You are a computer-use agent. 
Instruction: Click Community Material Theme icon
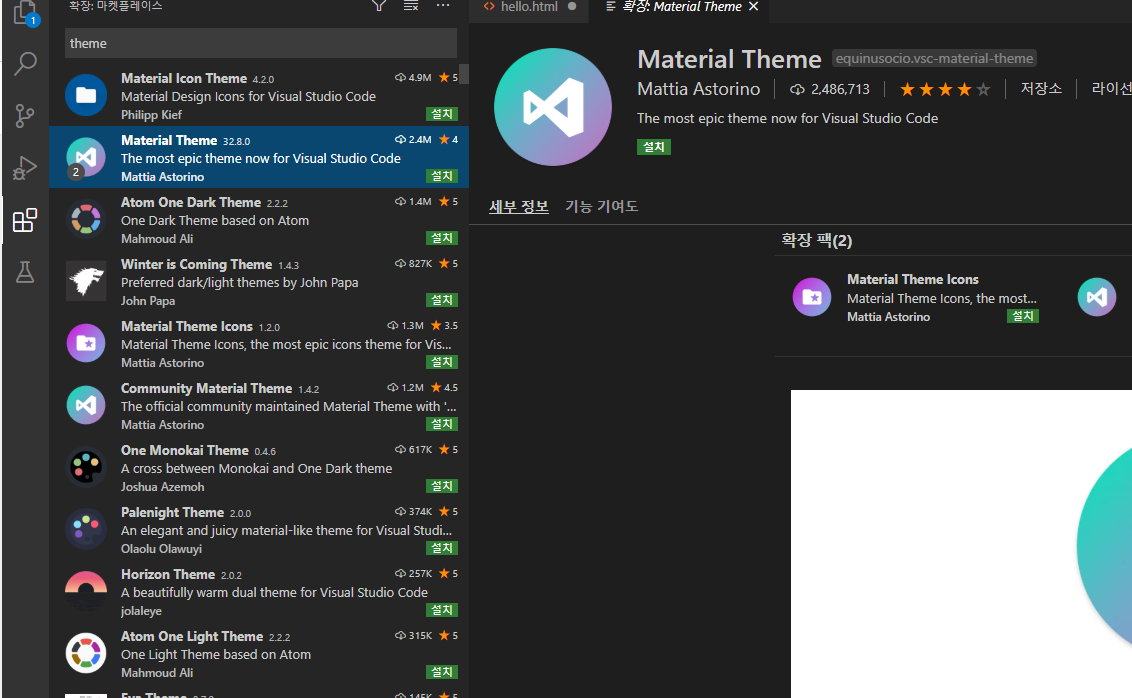(x=86, y=405)
